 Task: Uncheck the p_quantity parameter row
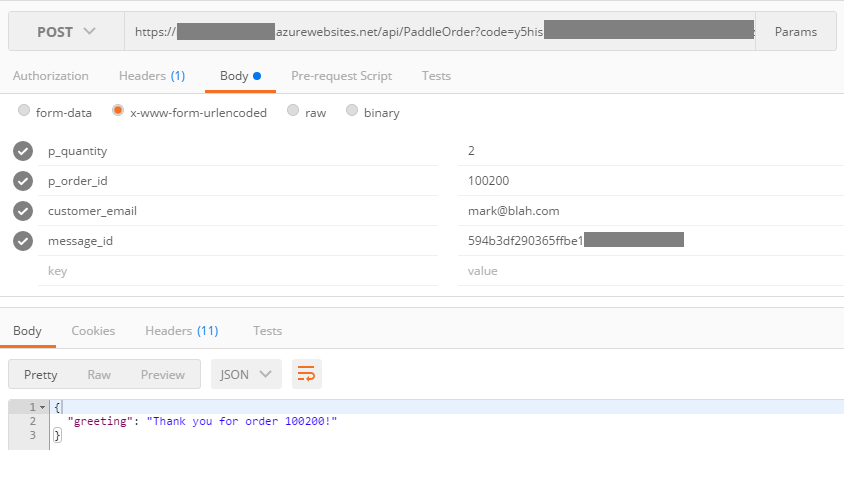(x=23, y=151)
